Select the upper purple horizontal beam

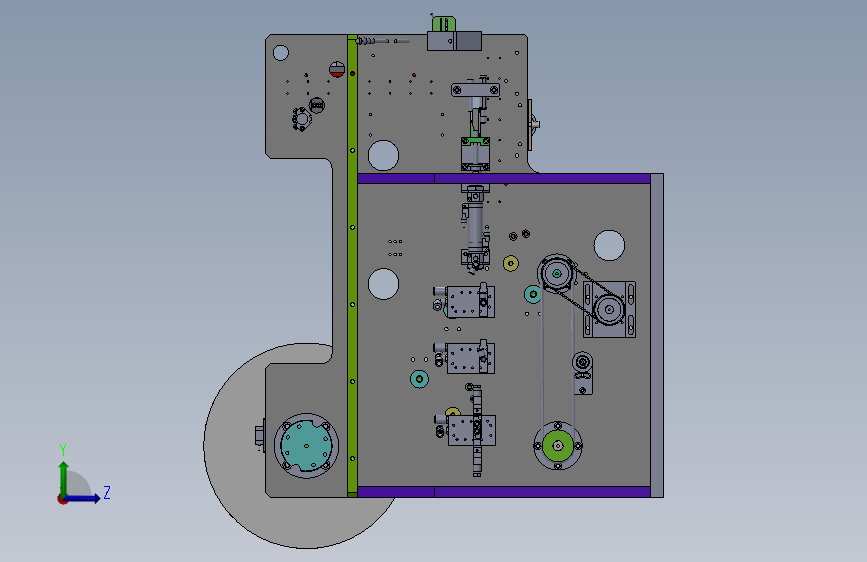[504, 179]
